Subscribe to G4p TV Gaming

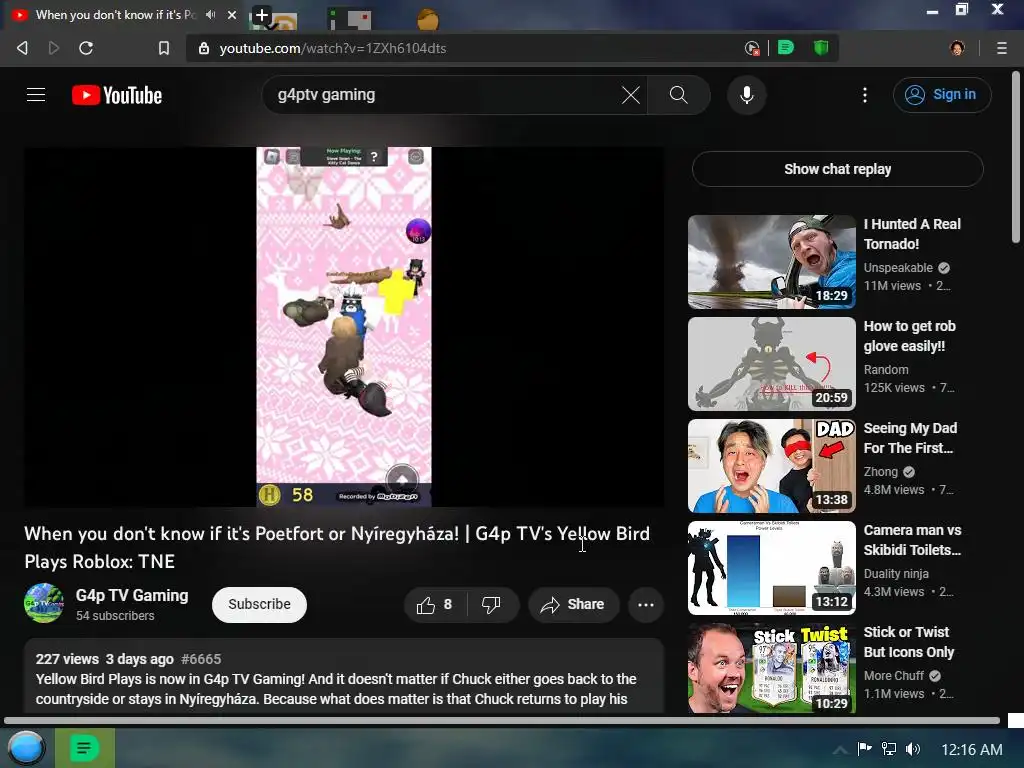tap(259, 604)
